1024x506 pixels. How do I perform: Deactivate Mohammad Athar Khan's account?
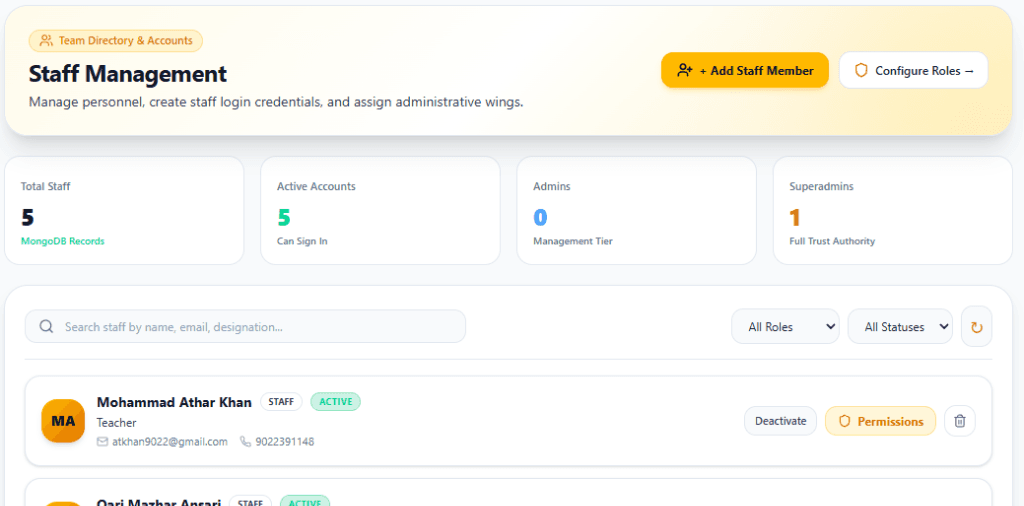pos(780,421)
